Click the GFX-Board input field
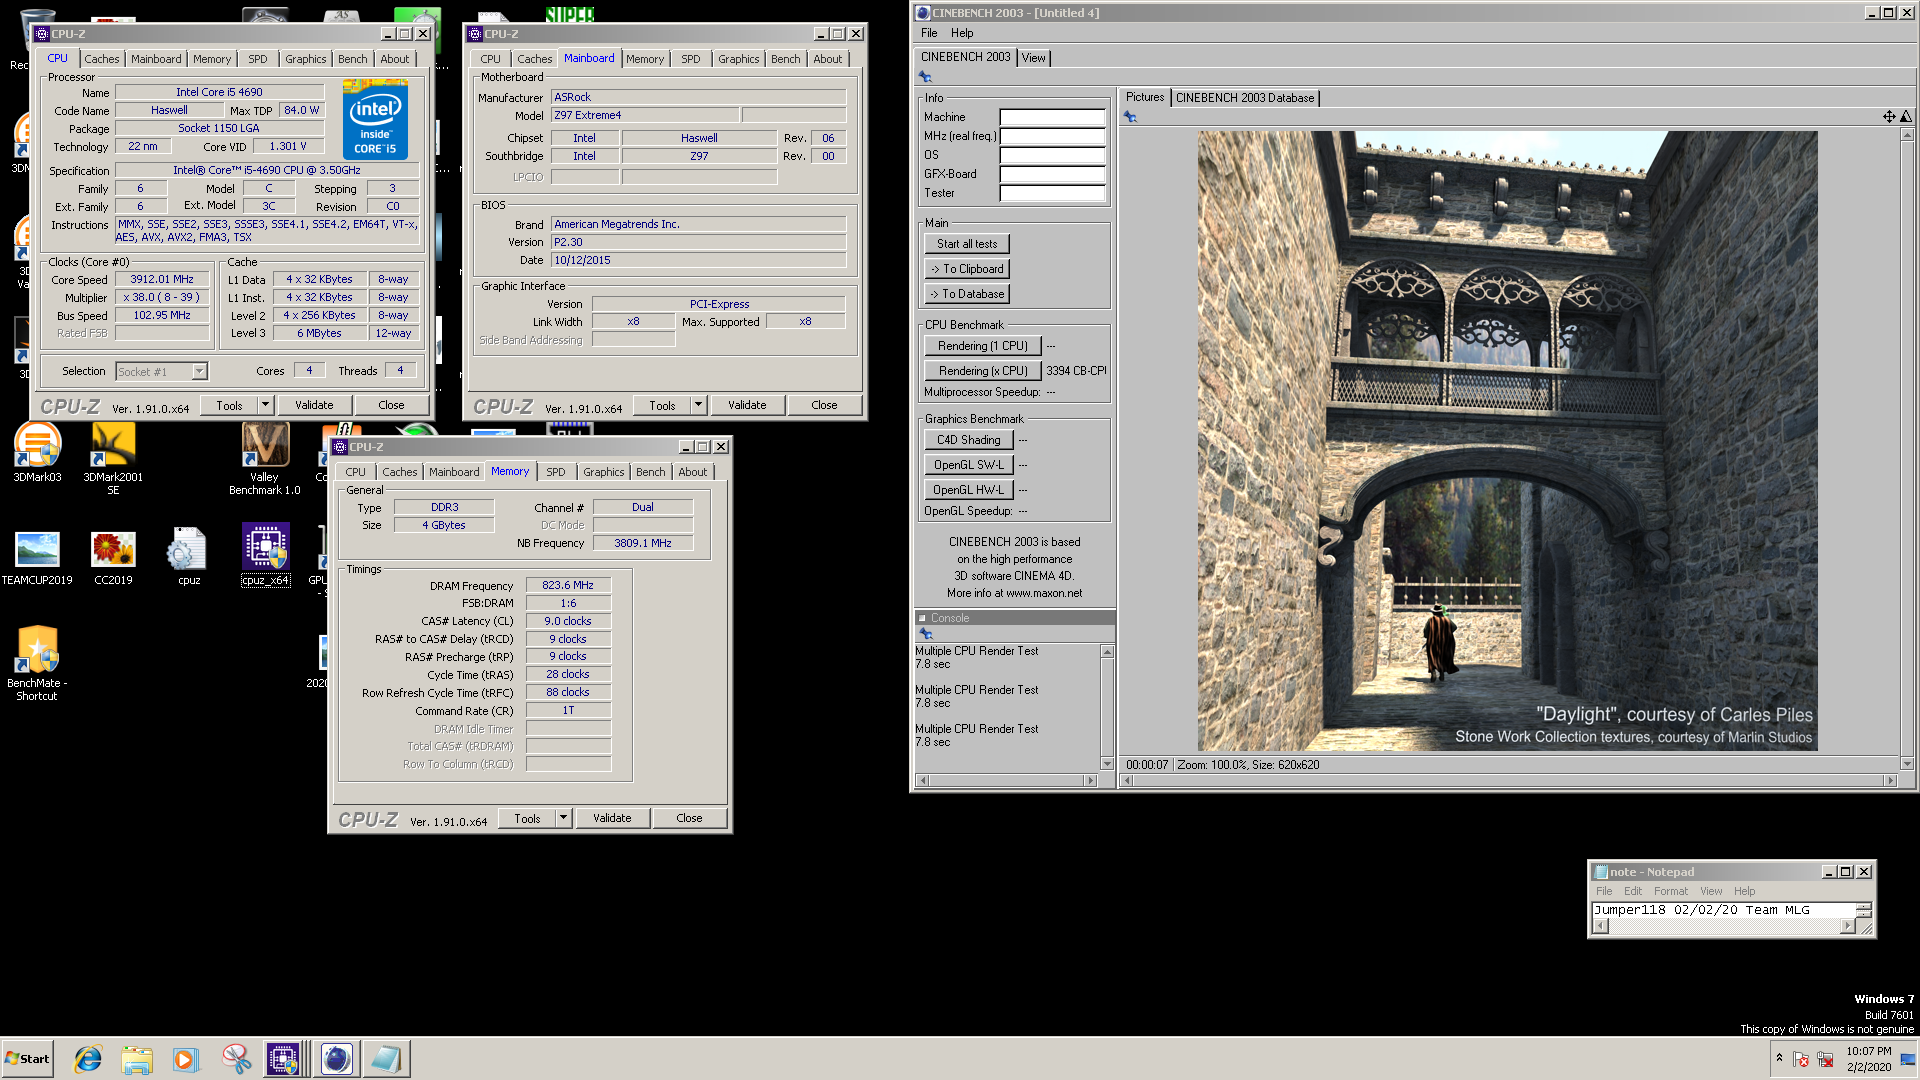The image size is (1920, 1080). click(1052, 174)
